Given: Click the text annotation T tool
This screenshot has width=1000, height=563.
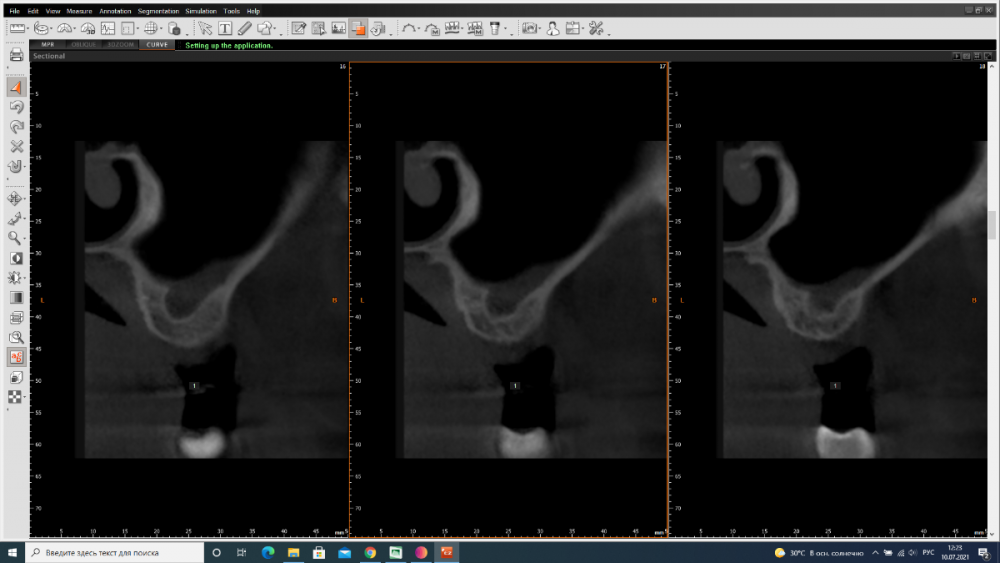Looking at the screenshot, I should (x=225, y=28).
